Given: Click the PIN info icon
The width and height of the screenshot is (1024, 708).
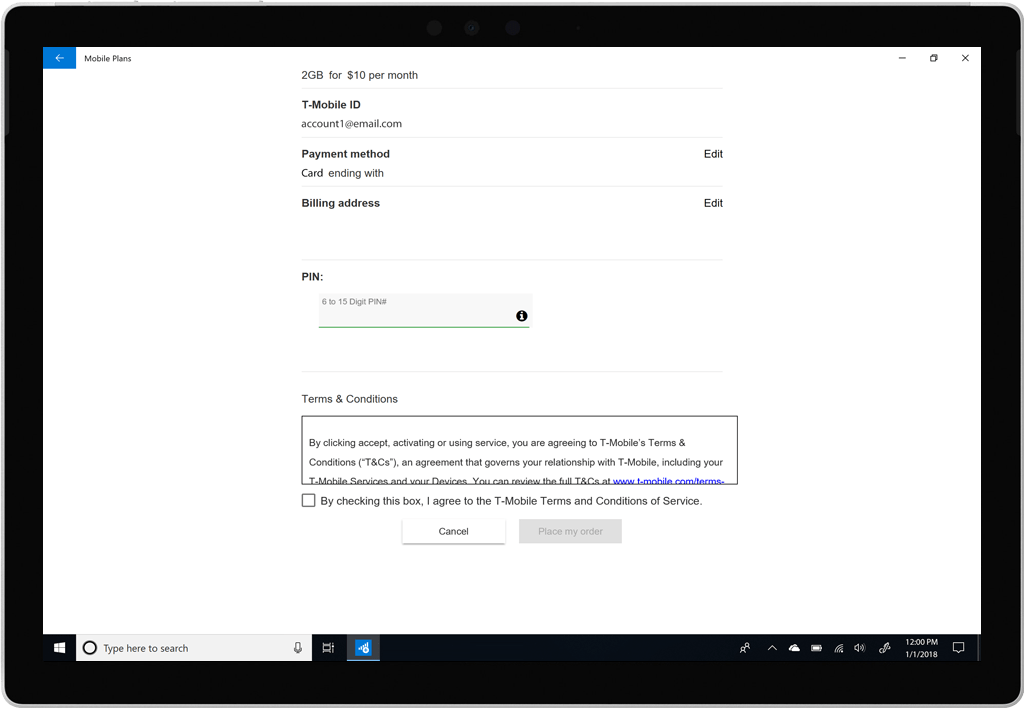Looking at the screenshot, I should click(522, 315).
